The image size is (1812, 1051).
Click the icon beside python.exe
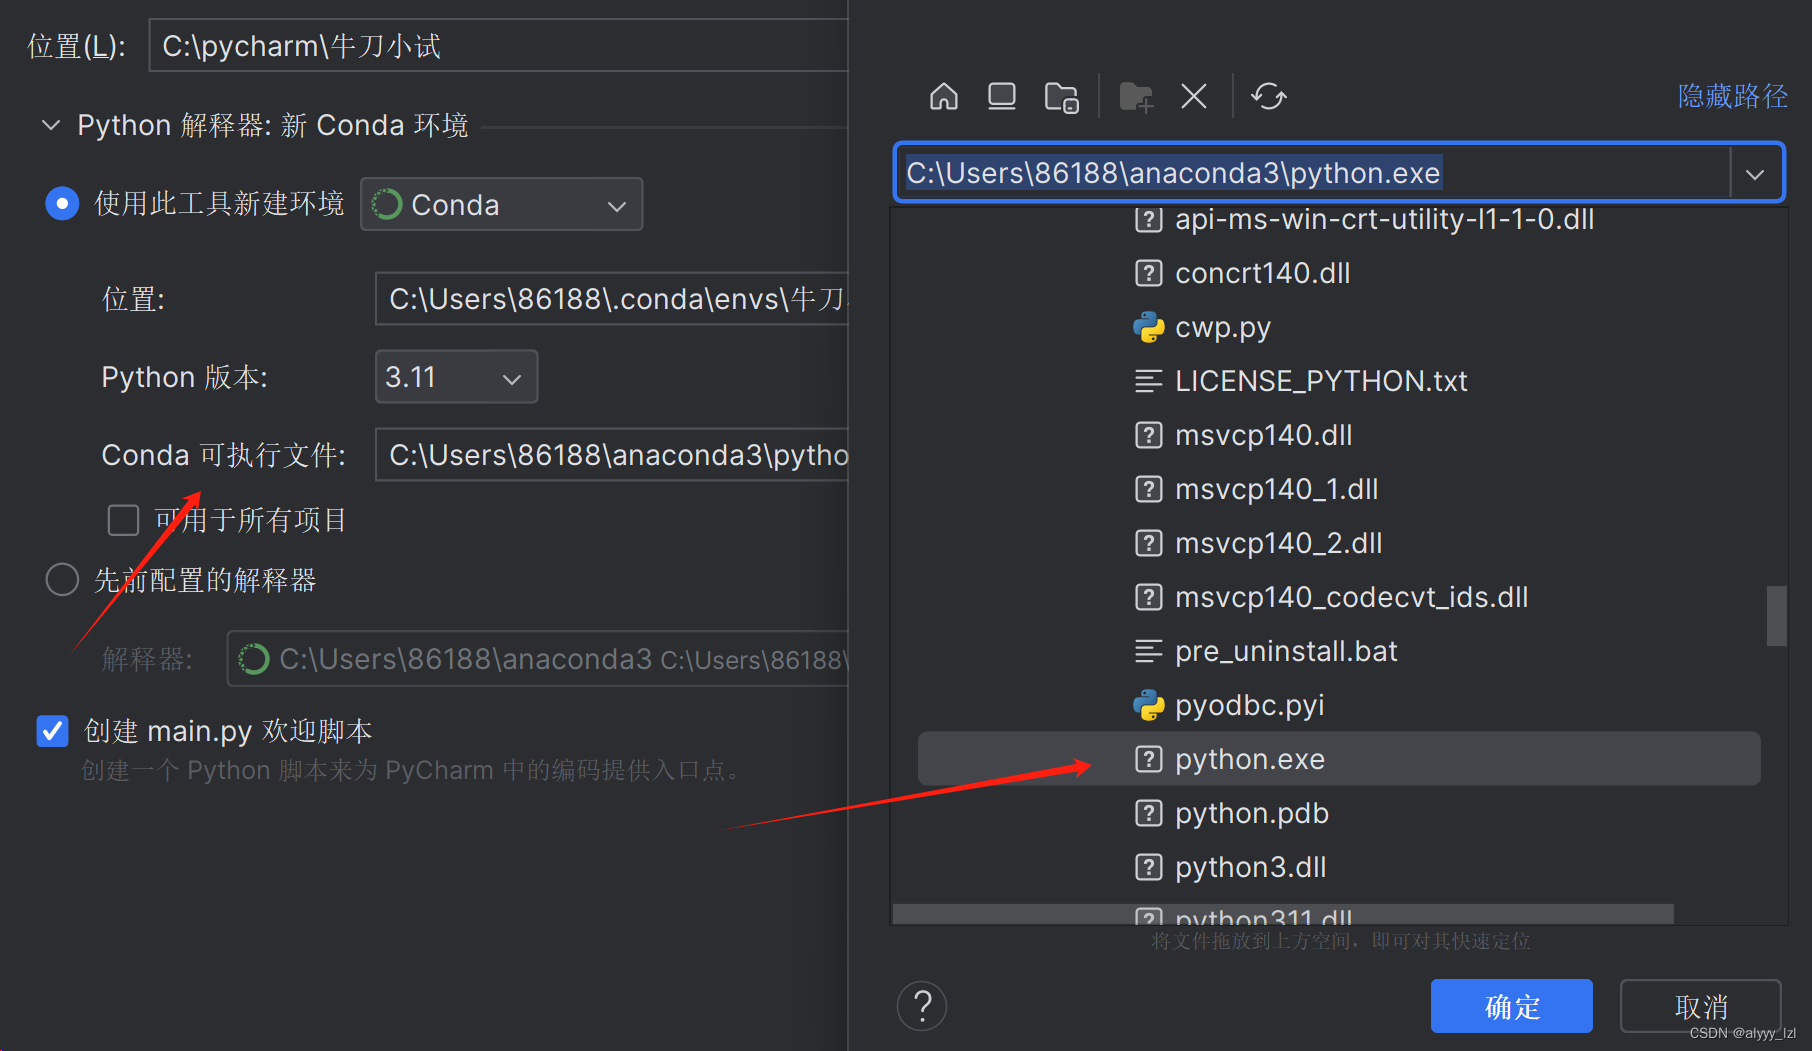pos(1149,759)
